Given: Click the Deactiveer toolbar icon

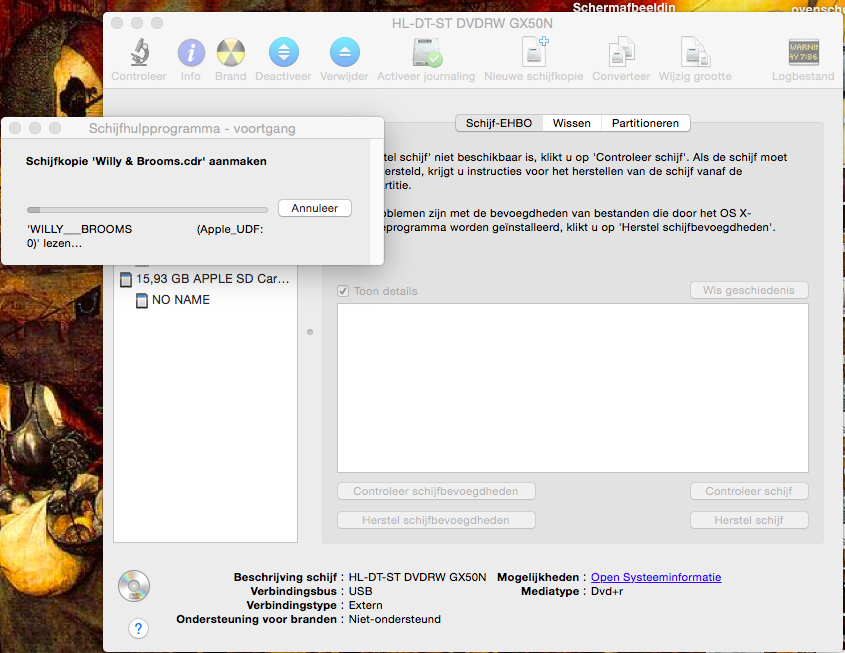Looking at the screenshot, I should (x=284, y=52).
